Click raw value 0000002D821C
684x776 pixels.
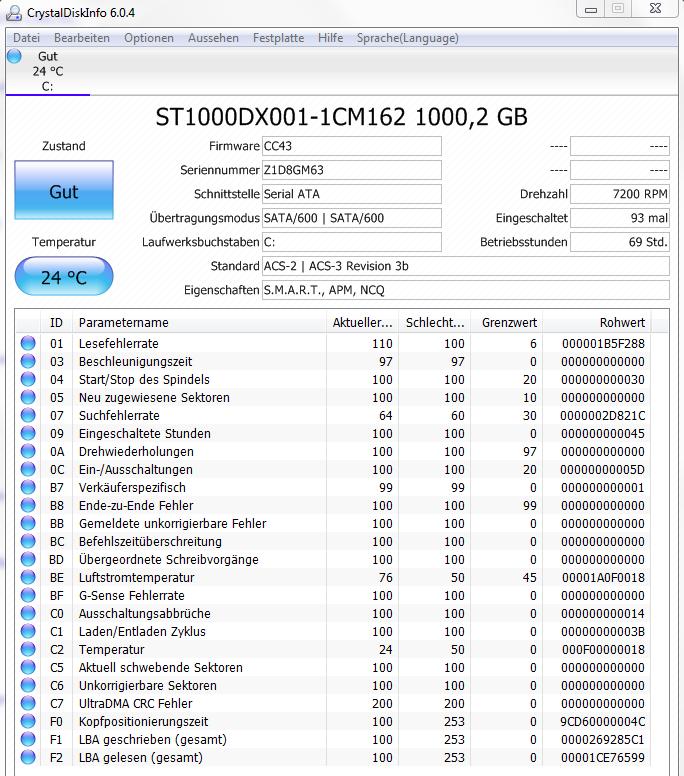point(603,416)
